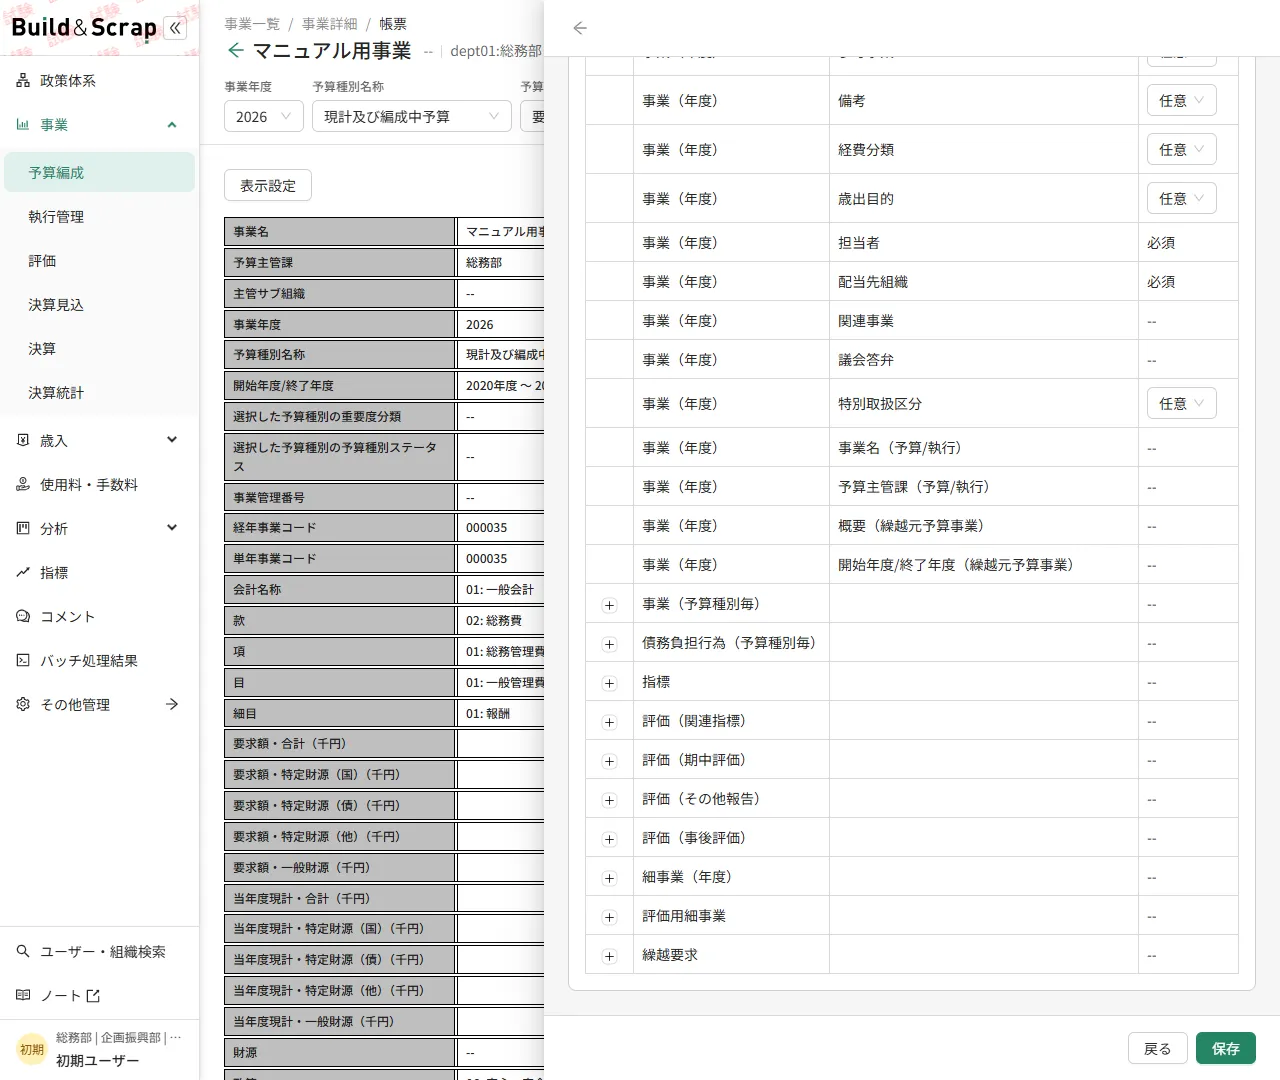This screenshot has width=1280, height=1080.
Task: Click the バッチ処理結果 icon
Action: [x=23, y=661]
